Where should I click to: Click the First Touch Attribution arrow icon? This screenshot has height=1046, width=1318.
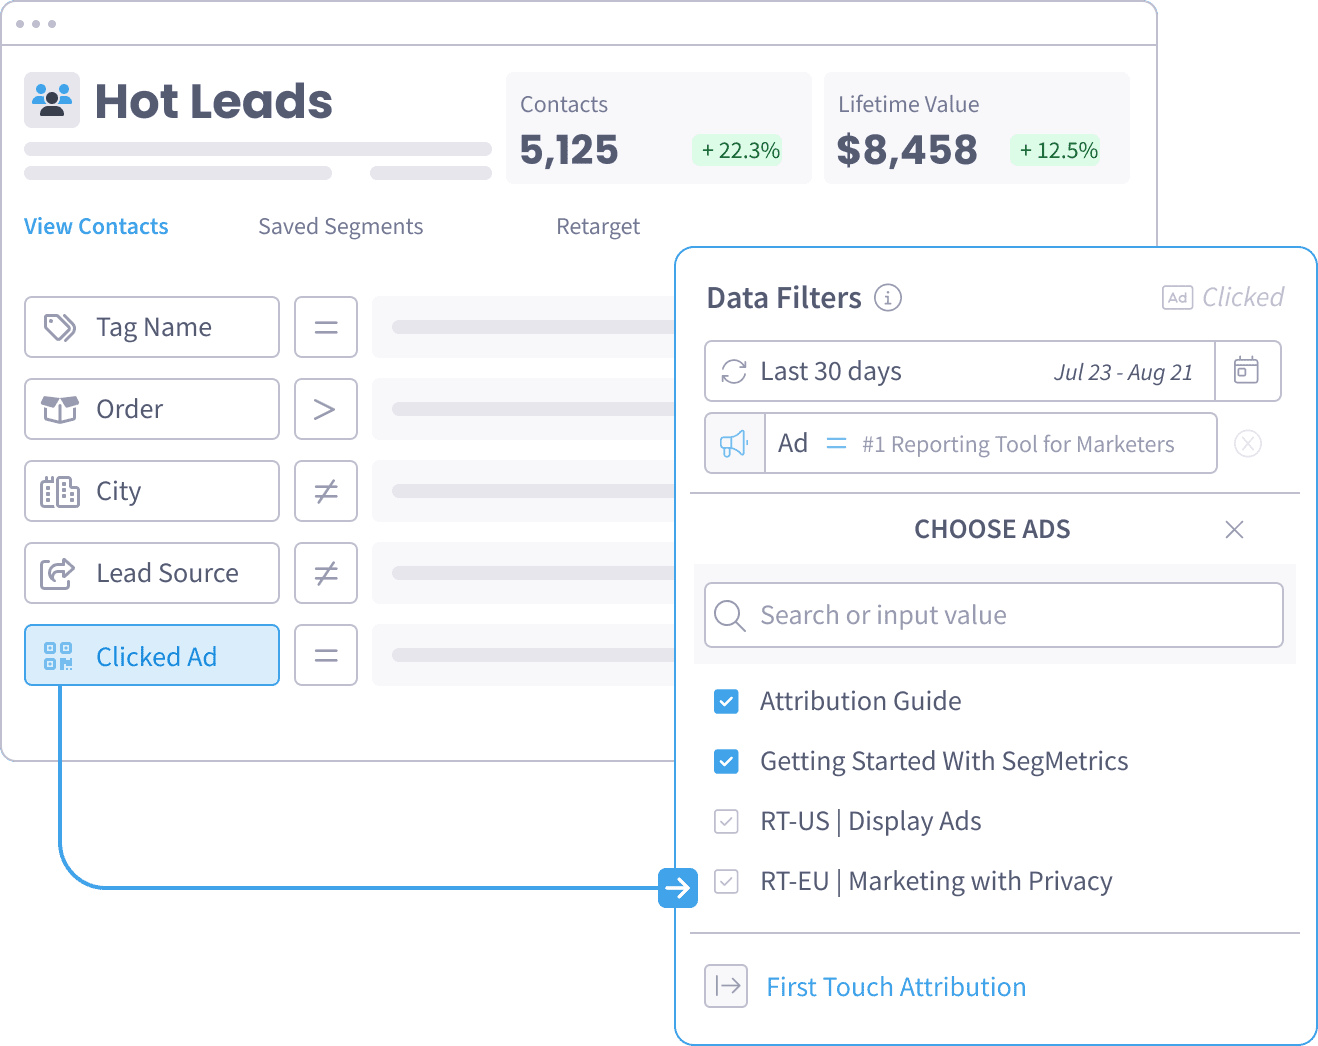pos(727,986)
